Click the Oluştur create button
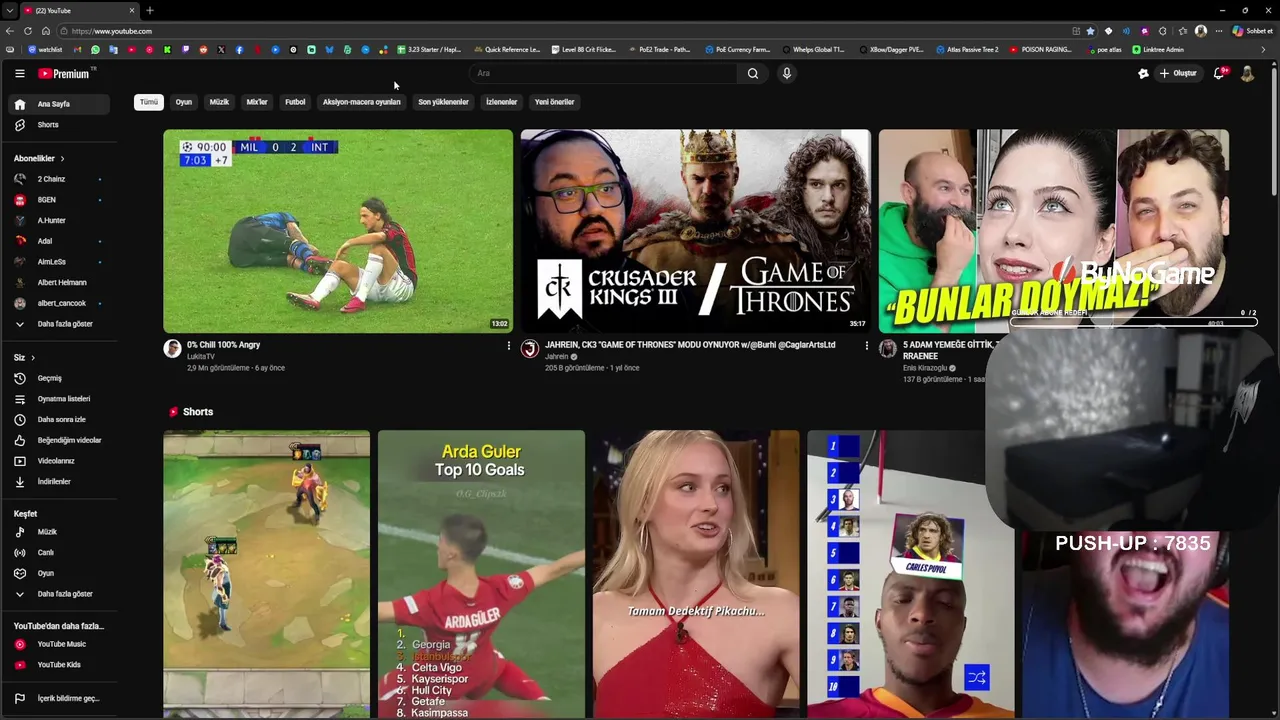 1178,73
